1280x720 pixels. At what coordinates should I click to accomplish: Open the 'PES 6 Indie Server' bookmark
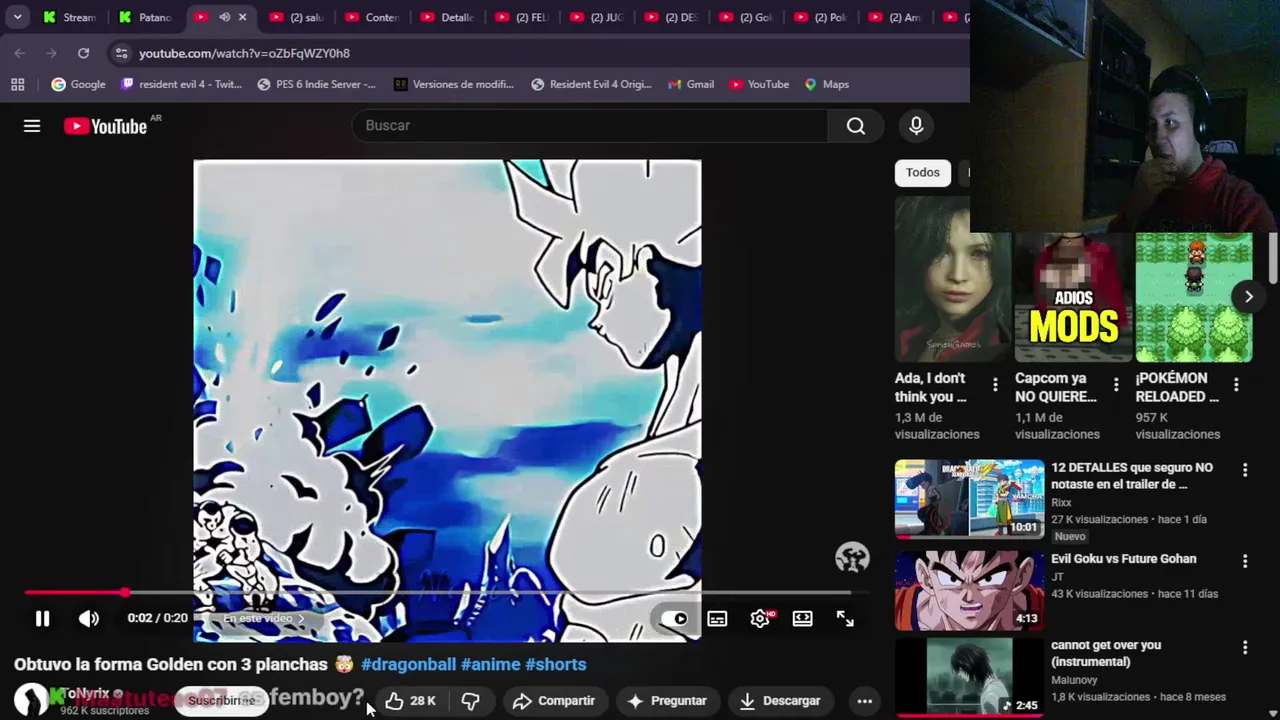316,85
